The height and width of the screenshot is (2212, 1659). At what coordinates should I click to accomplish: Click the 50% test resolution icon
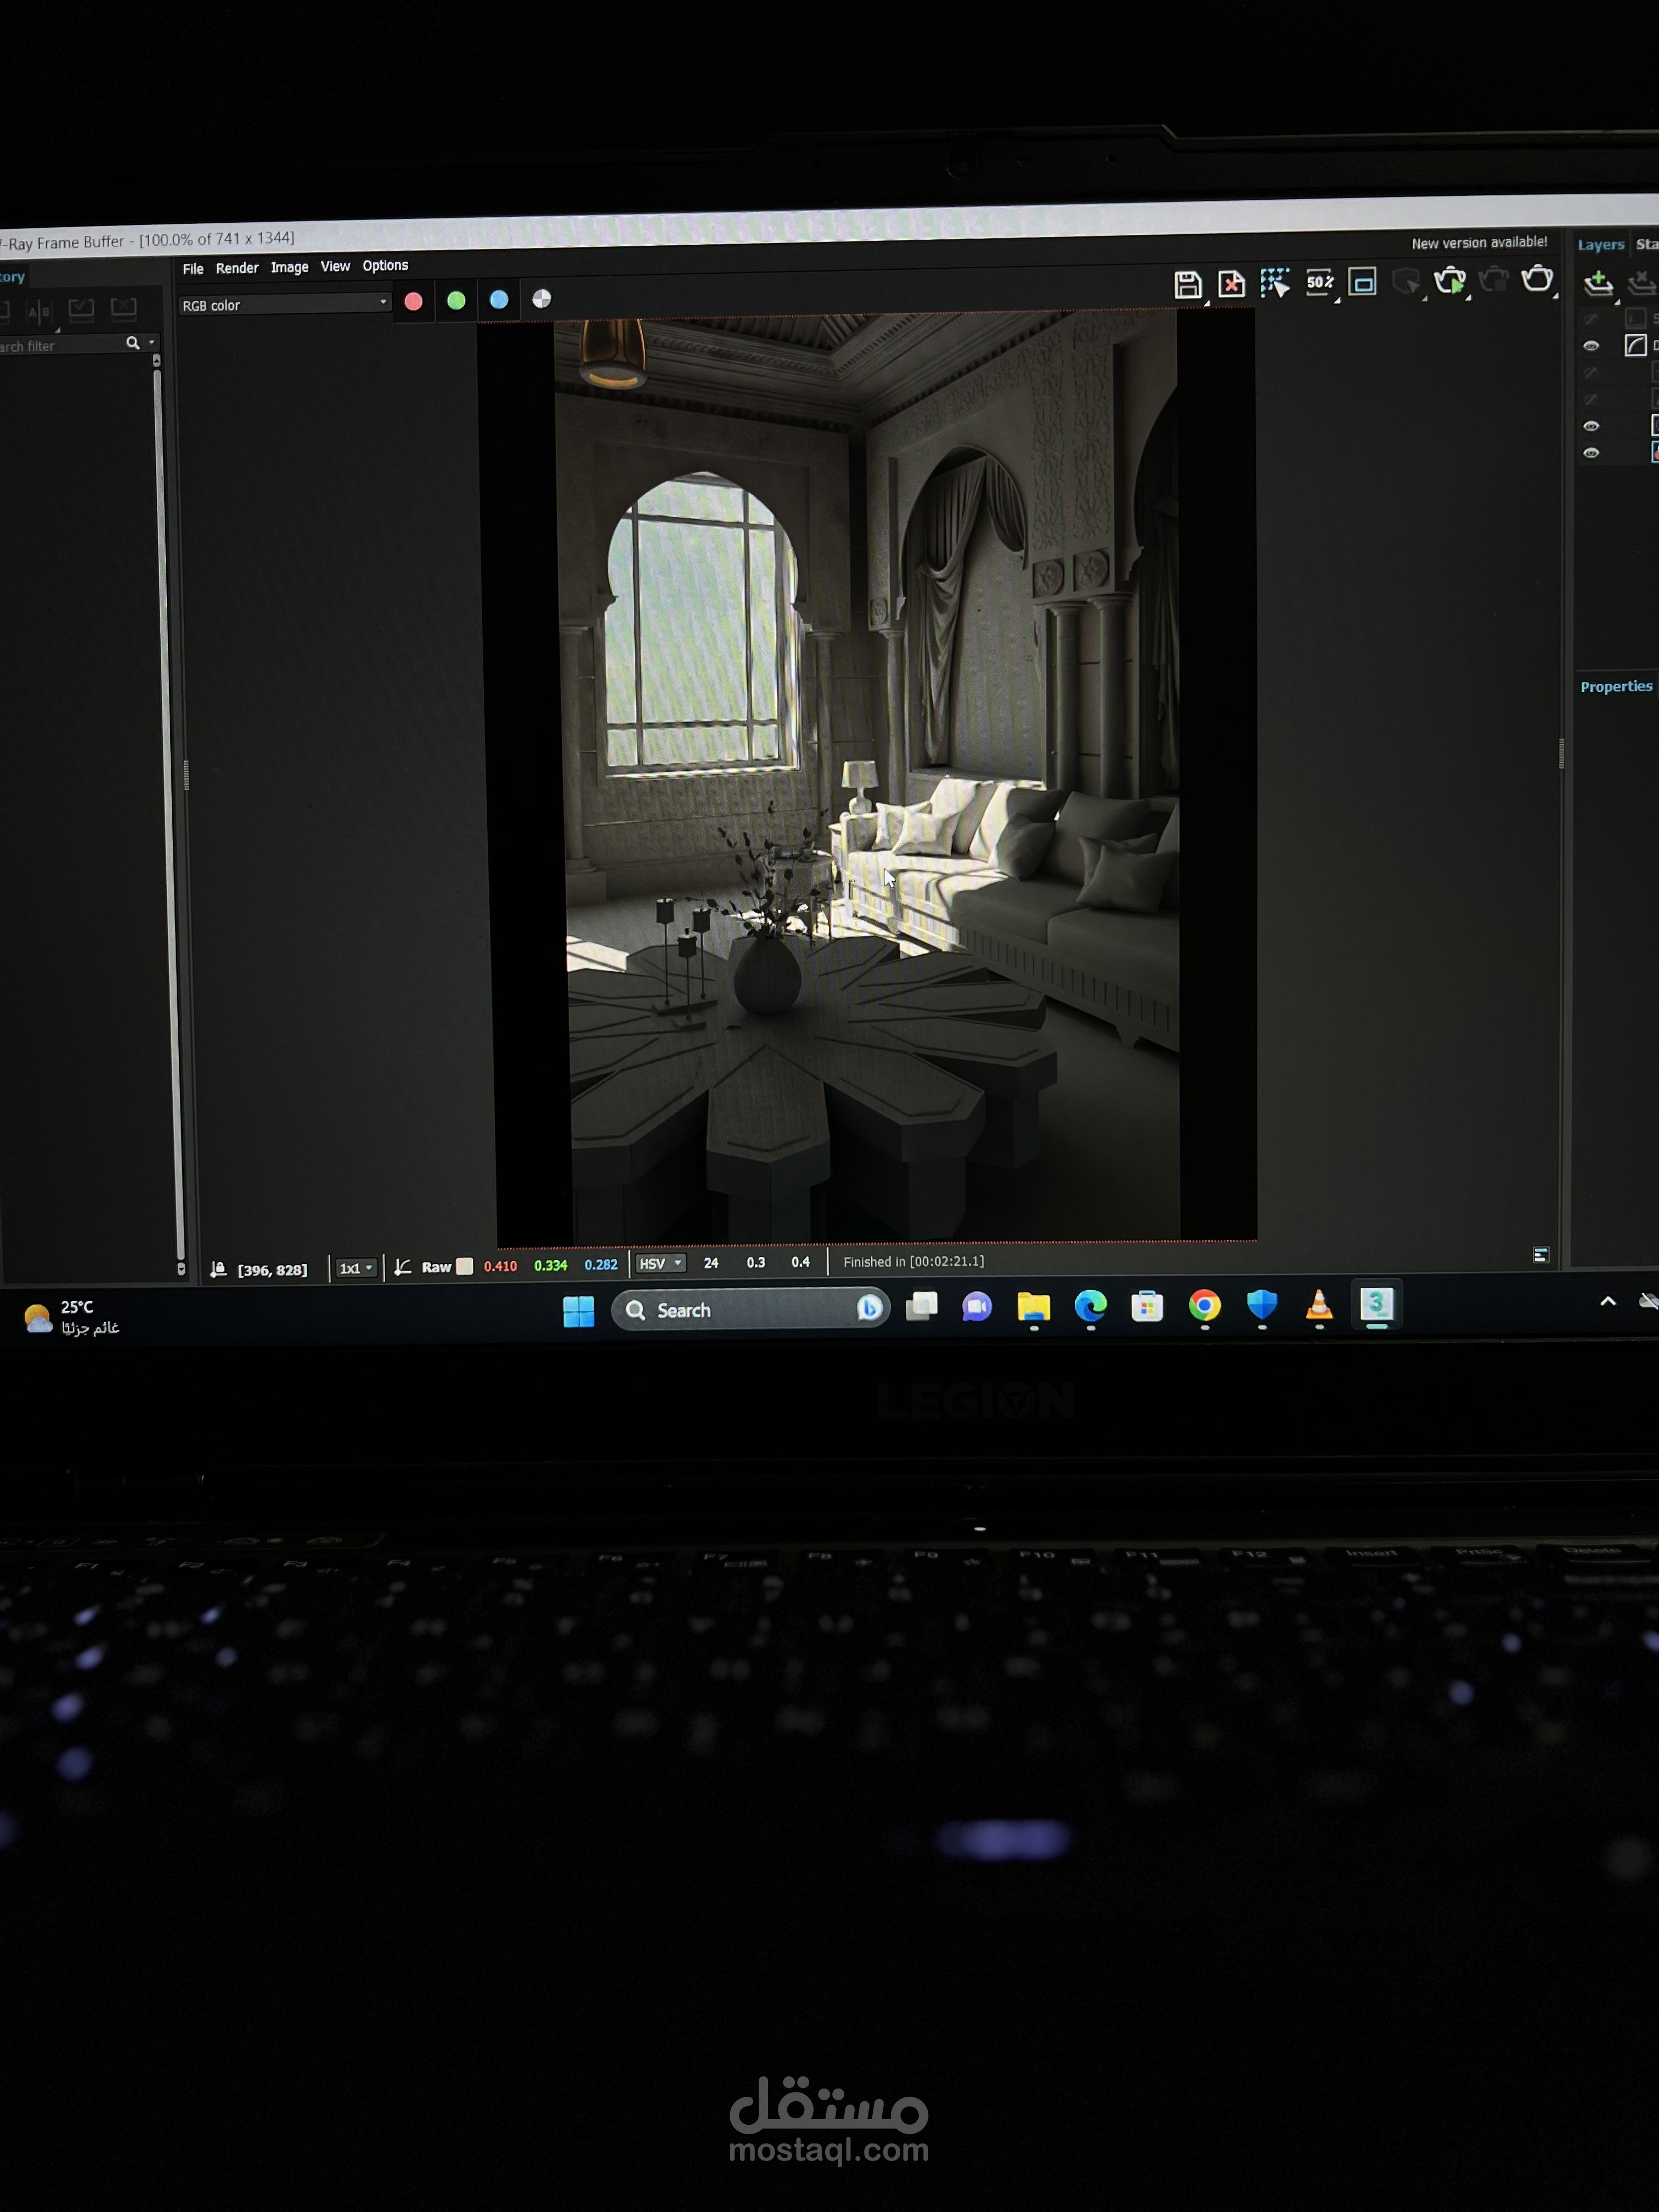point(1319,282)
